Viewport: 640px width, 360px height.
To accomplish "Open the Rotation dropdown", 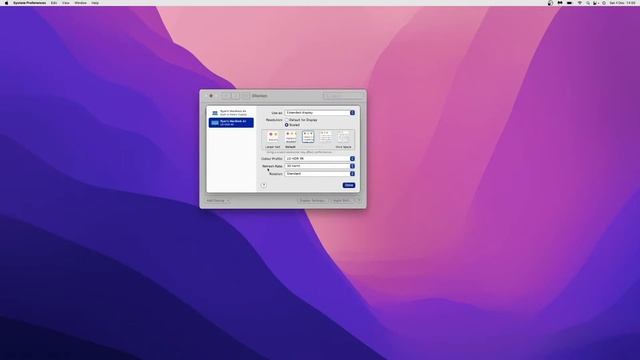I will click(x=320, y=174).
